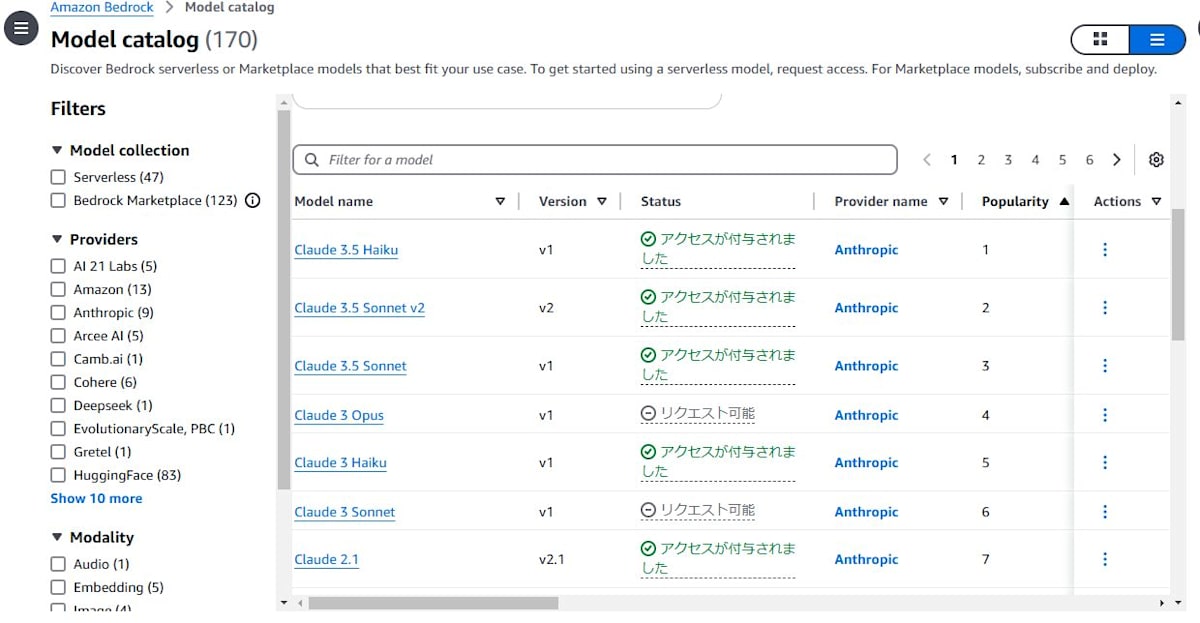This screenshot has height=623, width=1200.
Task: Check the EvolutionaryScale, PBC filter
Action: [58, 428]
